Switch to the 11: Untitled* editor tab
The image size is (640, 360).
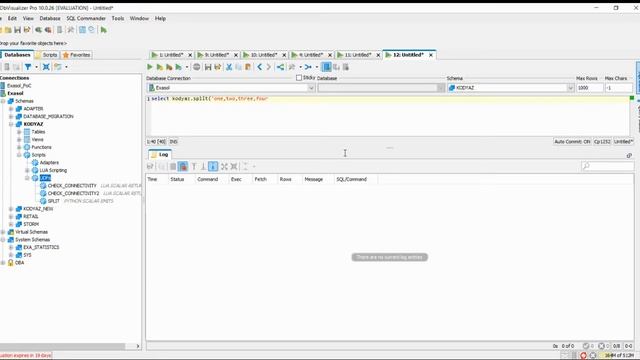click(358, 55)
